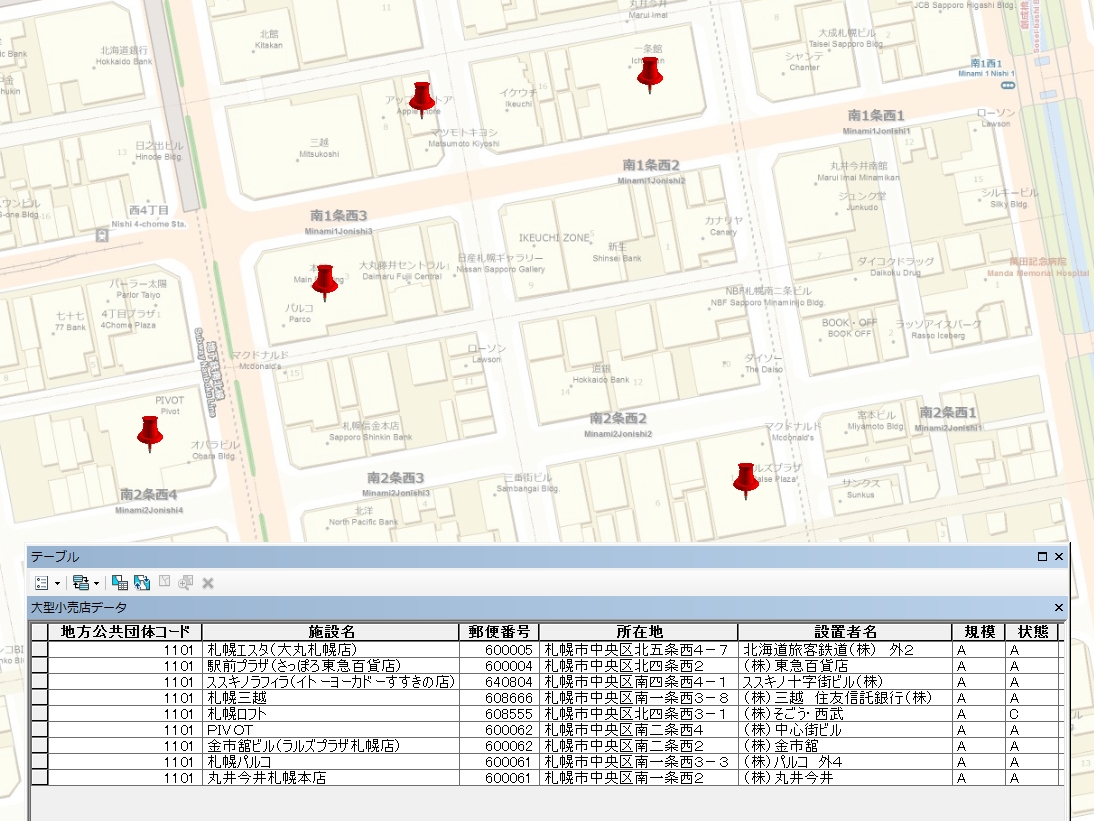The height and width of the screenshot is (821, 1094).
Task: Click postal code cell 600005
Action: (499, 649)
